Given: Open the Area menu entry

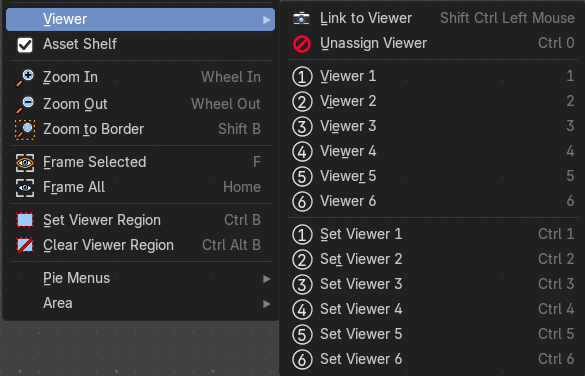Looking at the screenshot, I should pos(140,303).
